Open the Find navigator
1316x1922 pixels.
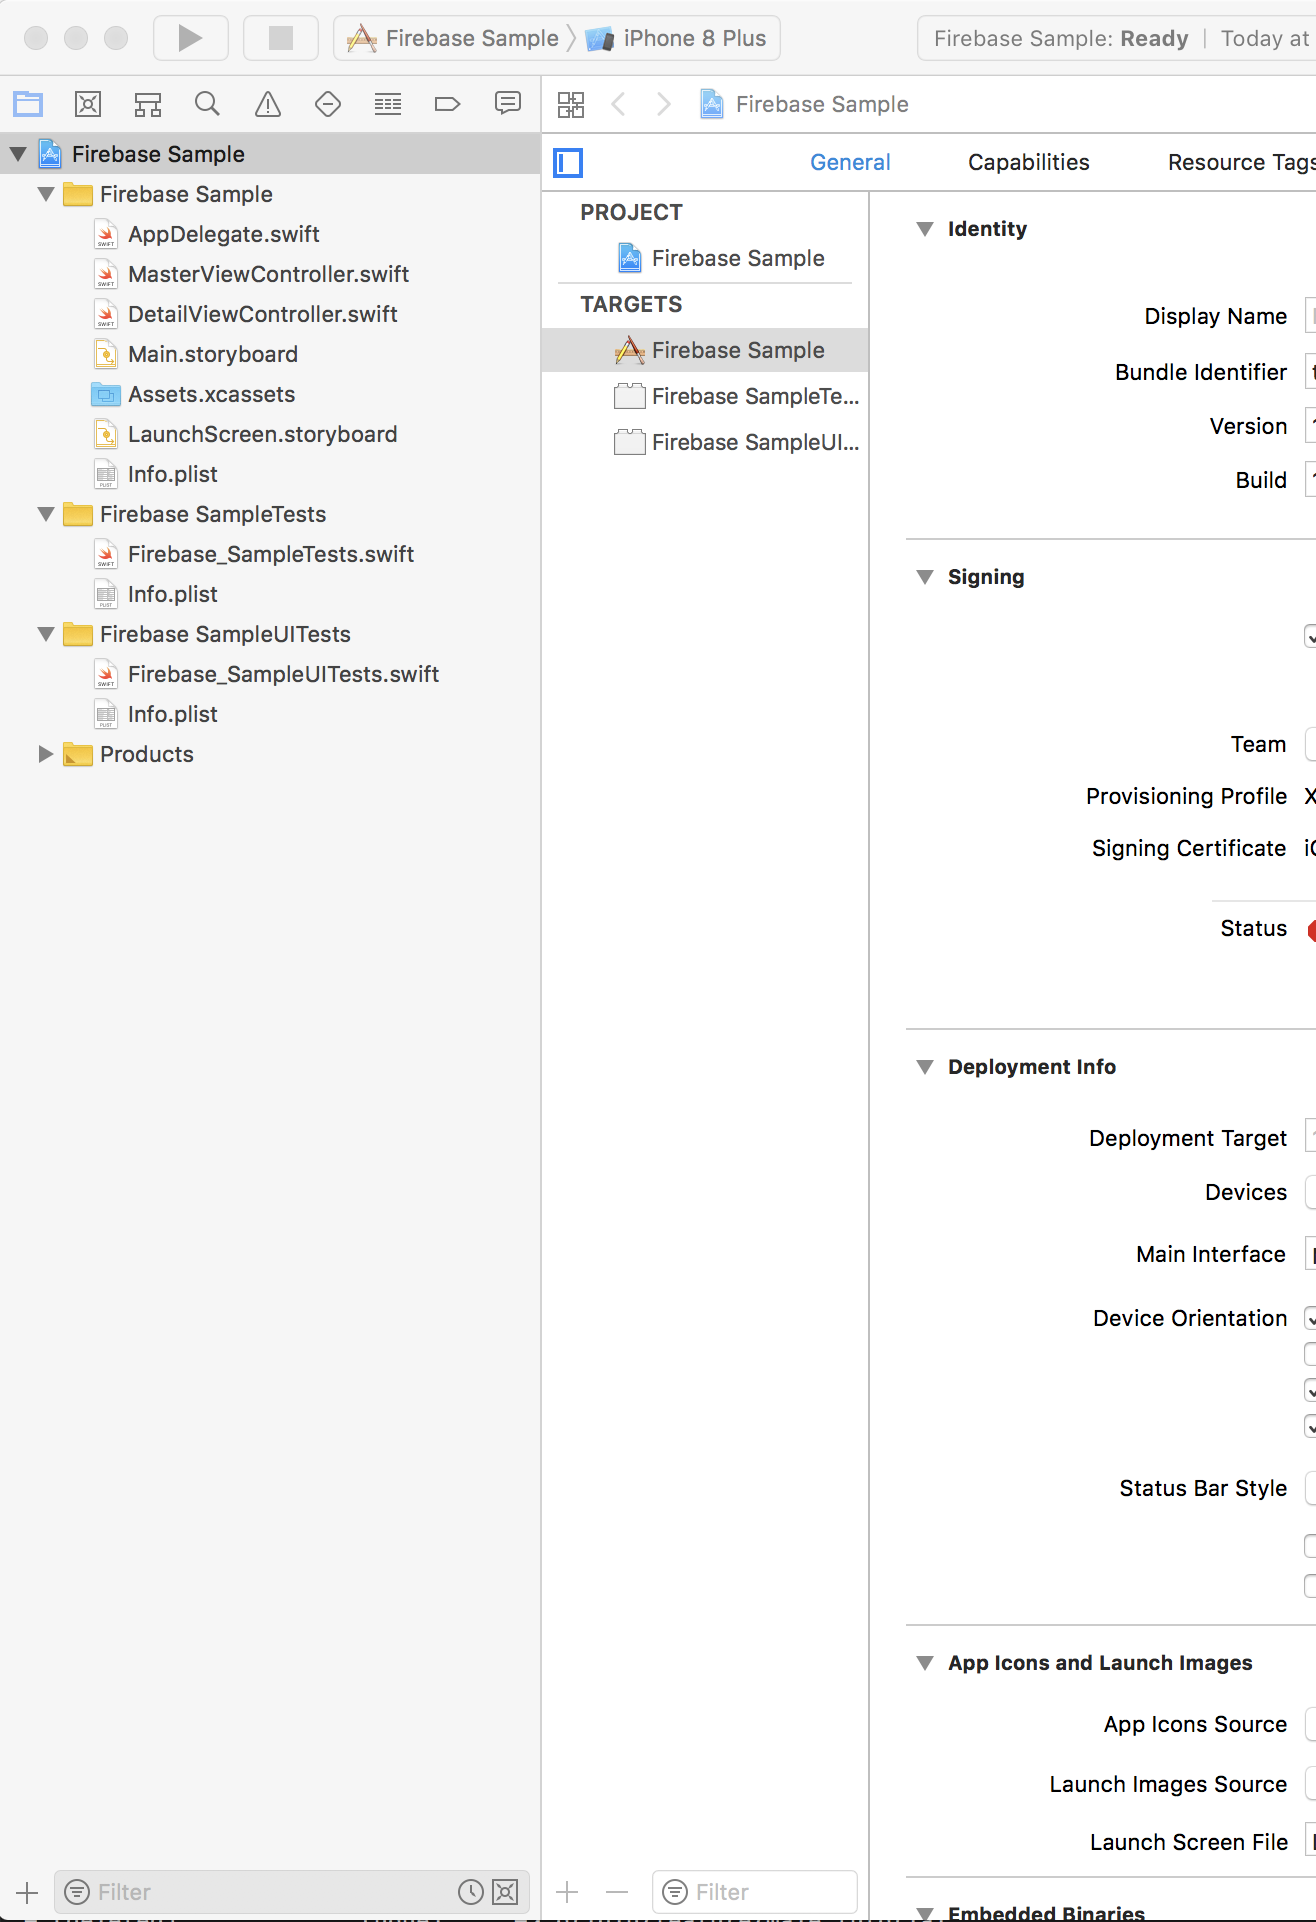[207, 104]
